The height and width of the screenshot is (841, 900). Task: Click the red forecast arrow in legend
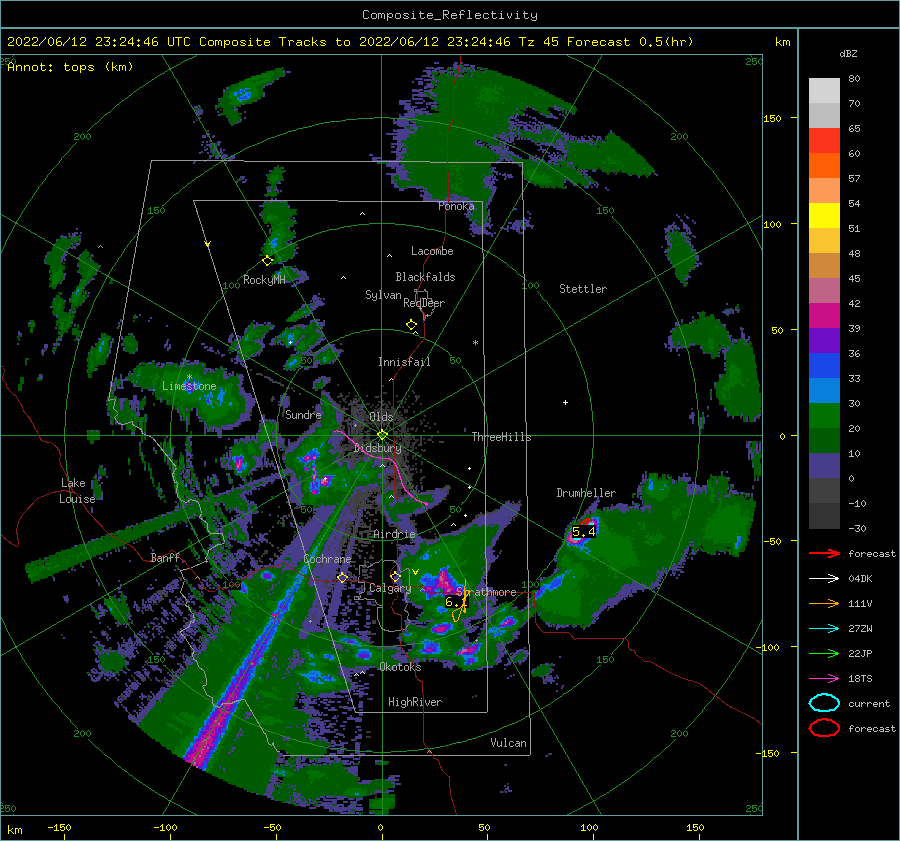pos(824,553)
